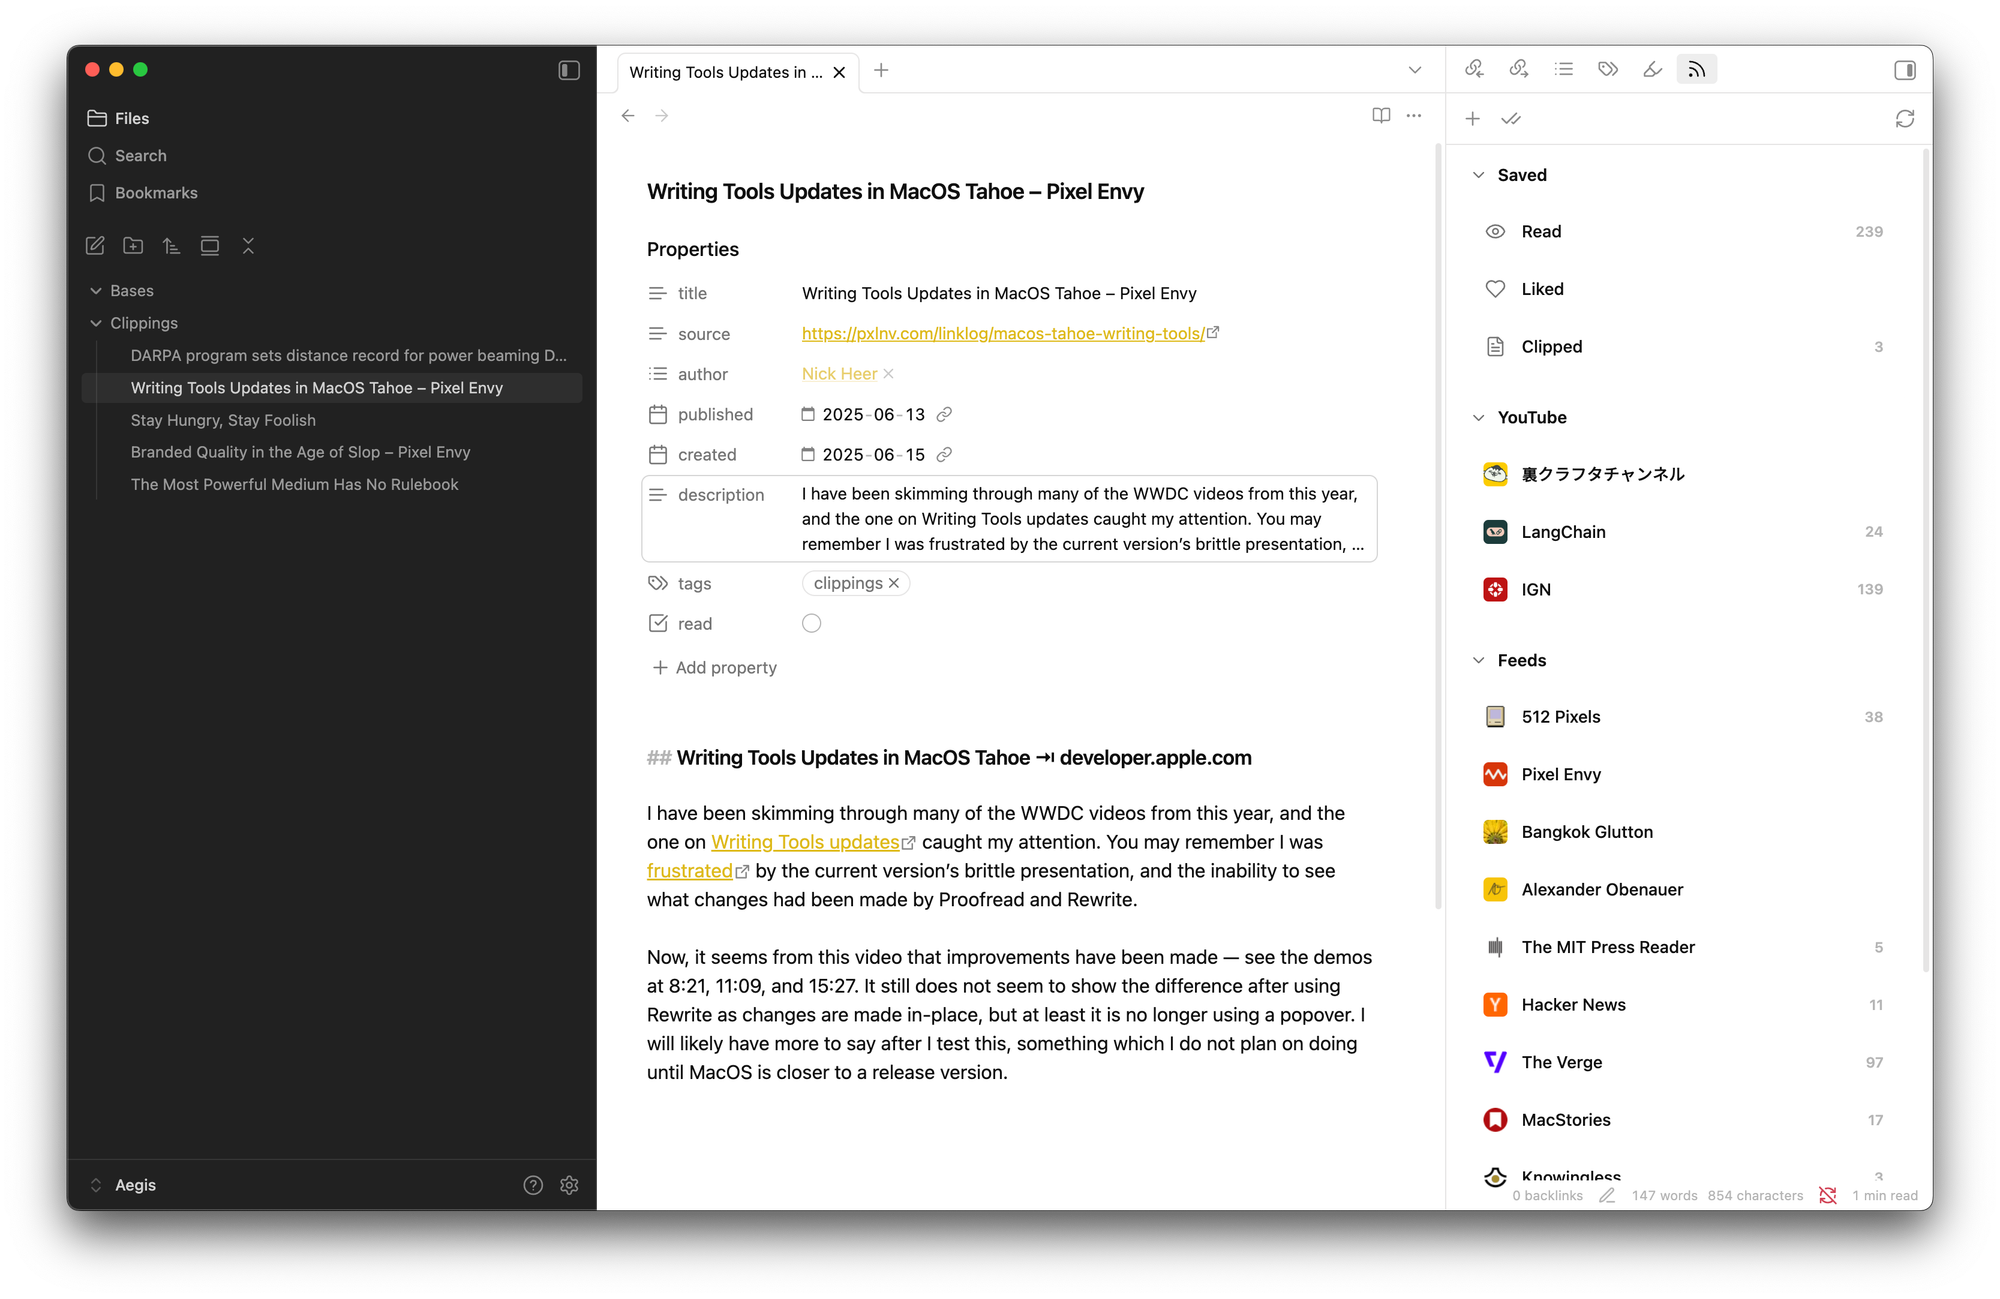
Task: Open the Hacker News feed
Action: coord(1684,1005)
